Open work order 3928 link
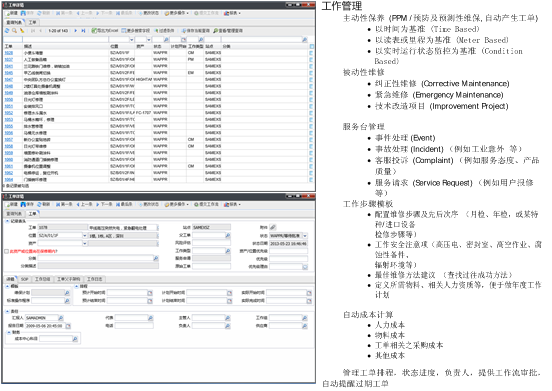552x391 pixels. click(x=8, y=53)
